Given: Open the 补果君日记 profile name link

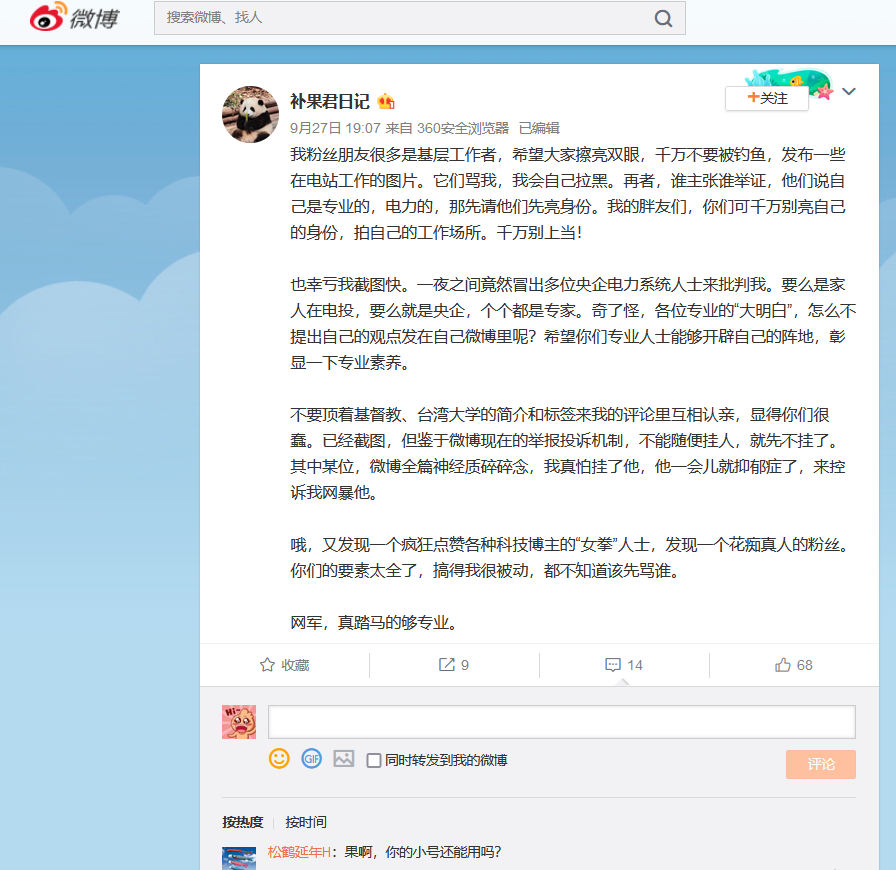Looking at the screenshot, I should tap(330, 102).
